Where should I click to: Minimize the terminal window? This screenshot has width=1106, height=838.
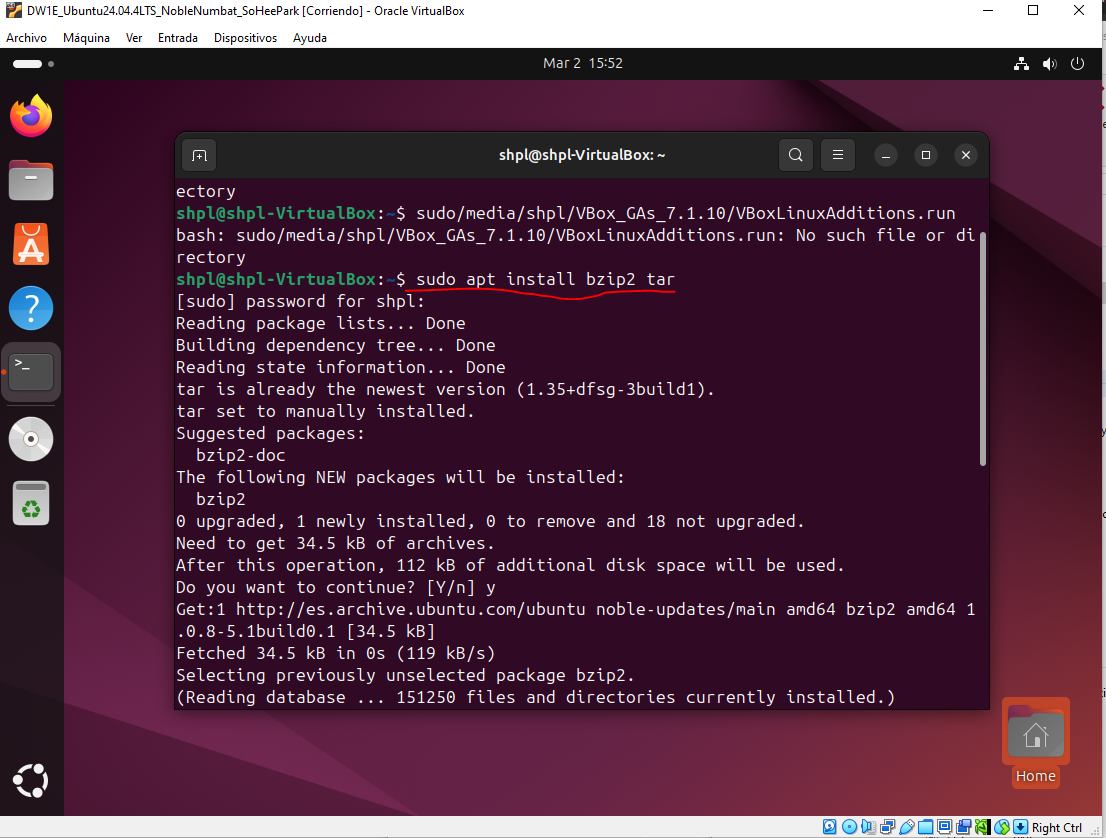(x=886, y=155)
